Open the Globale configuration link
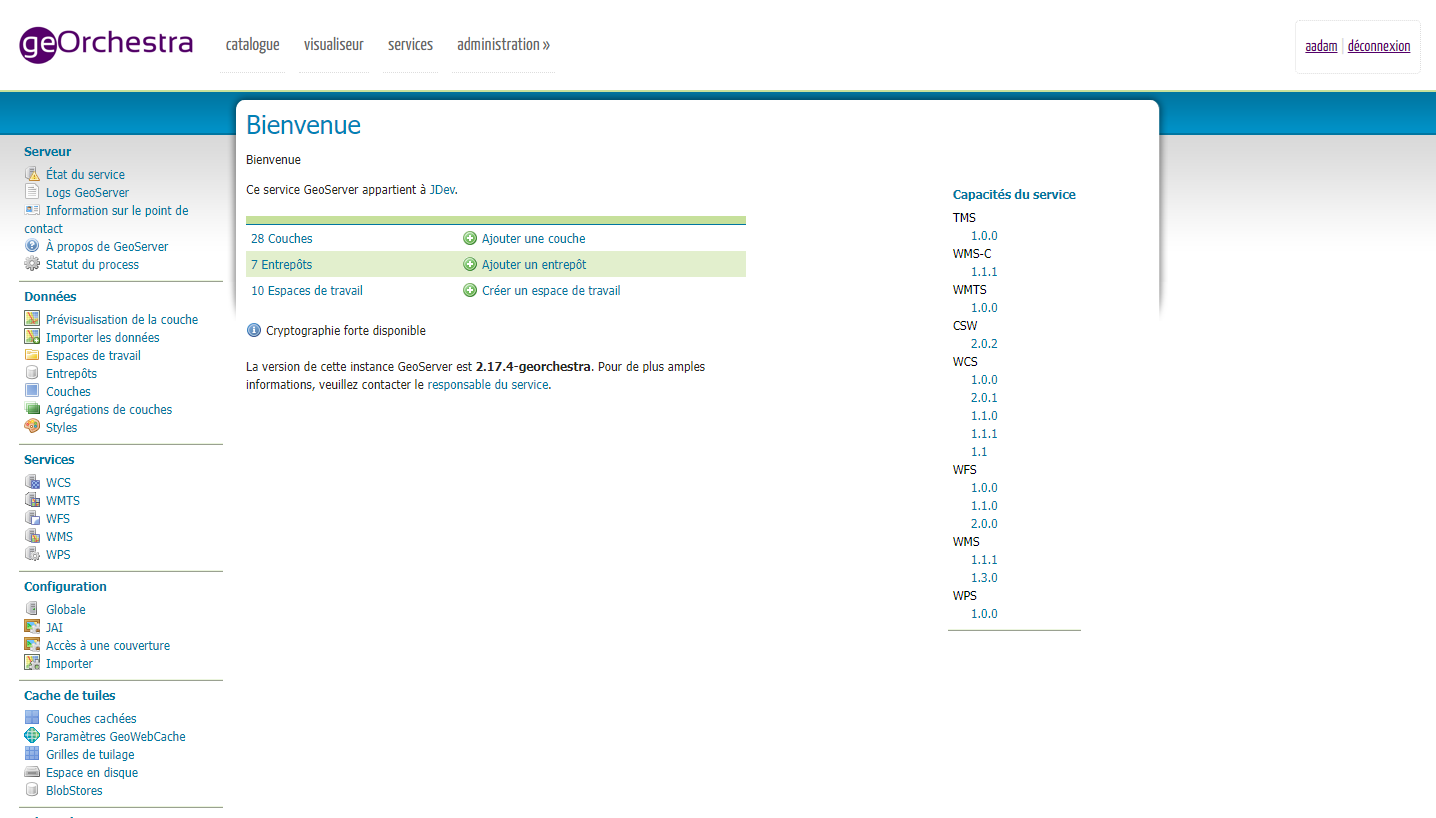Image resolution: width=1436 pixels, height=818 pixels. (66, 610)
